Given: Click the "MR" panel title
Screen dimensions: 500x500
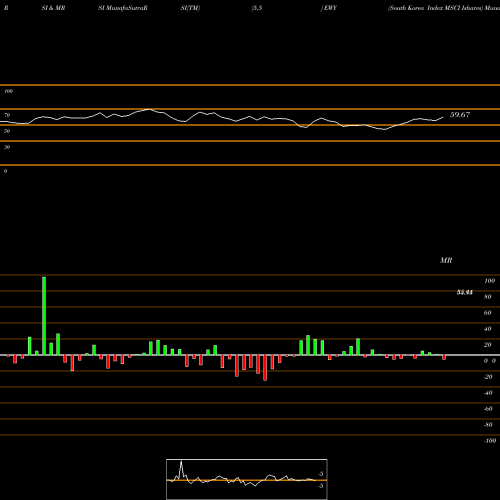Looking at the screenshot, I should [446, 260].
